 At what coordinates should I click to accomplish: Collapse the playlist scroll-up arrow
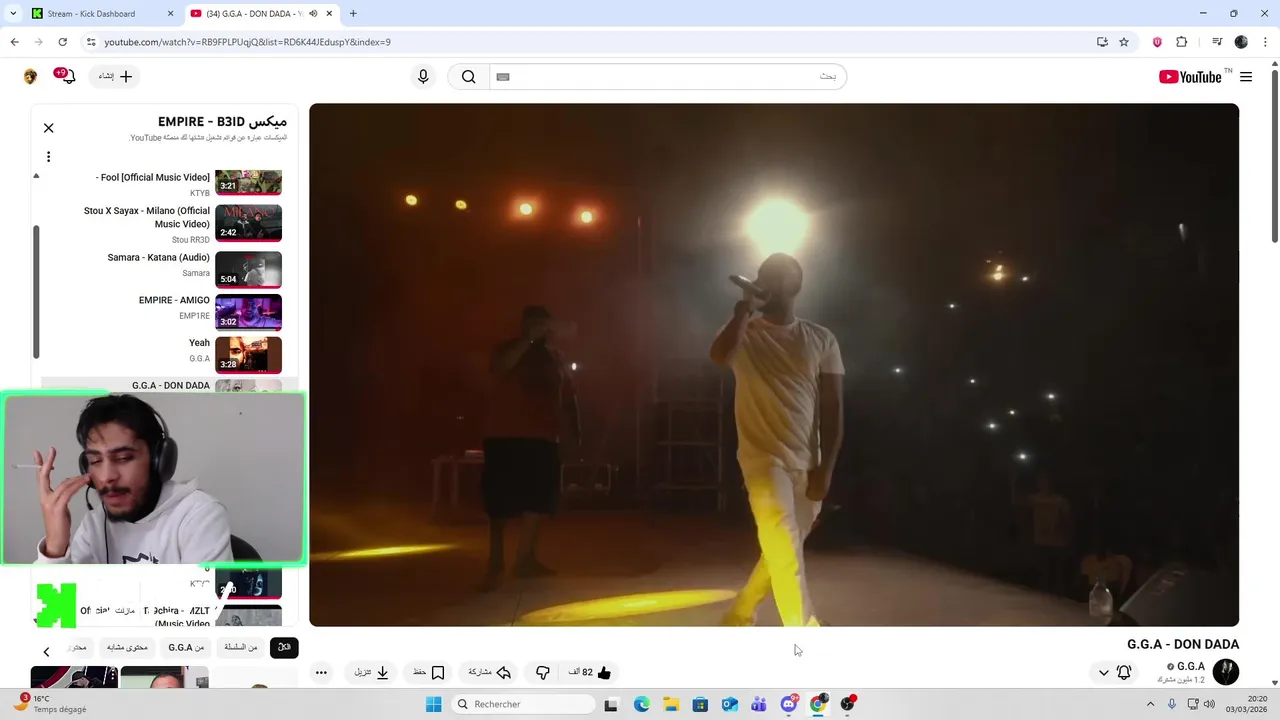(x=36, y=176)
